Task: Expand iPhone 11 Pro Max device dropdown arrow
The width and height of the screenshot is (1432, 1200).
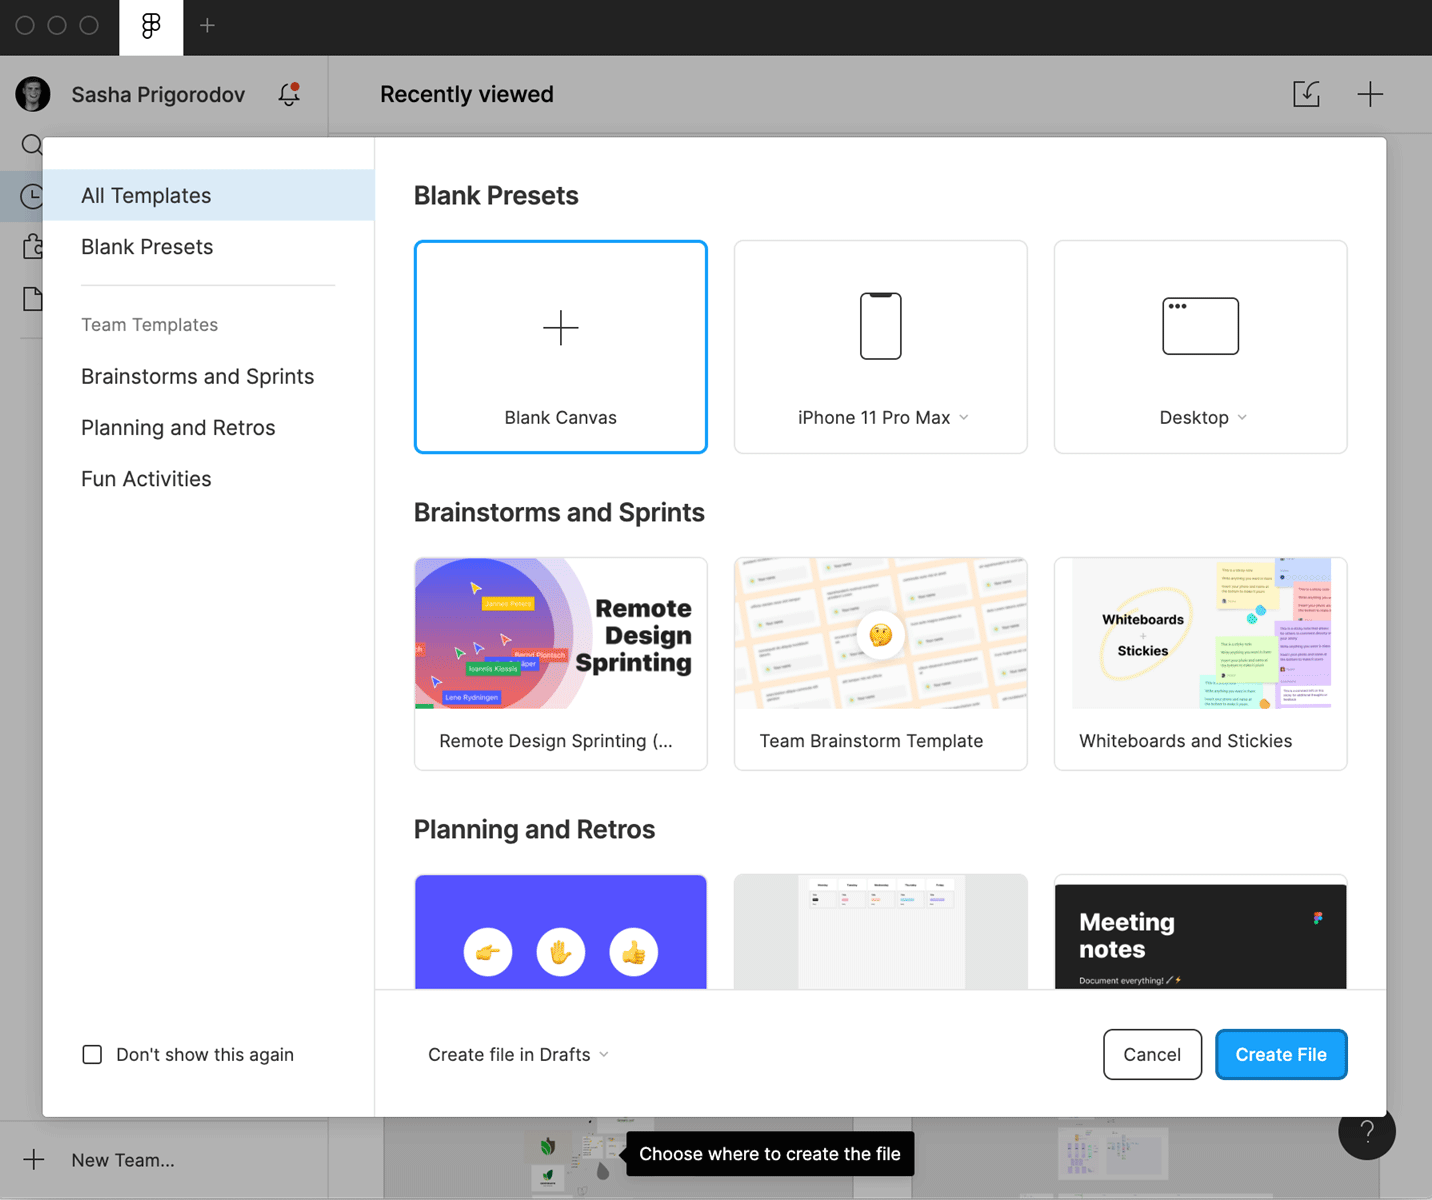Action: click(964, 418)
